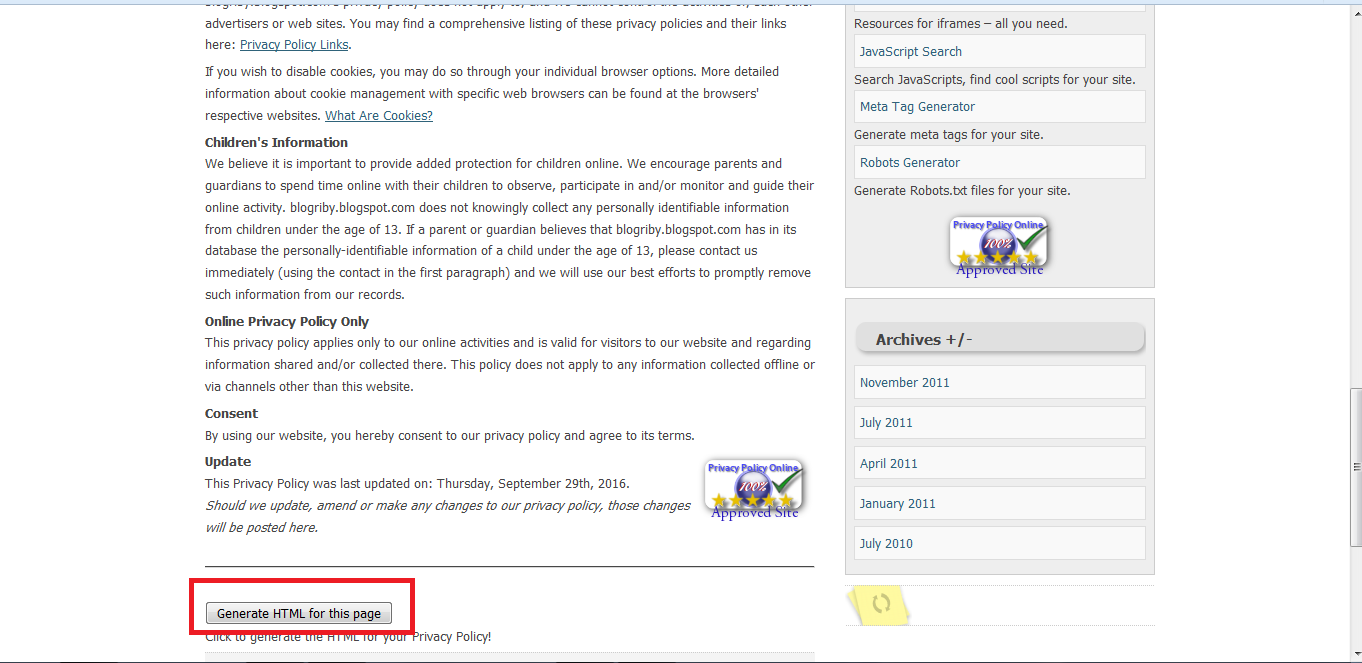
Task: Click the 'Generate meta tags for your site.' text
Action: [949, 134]
